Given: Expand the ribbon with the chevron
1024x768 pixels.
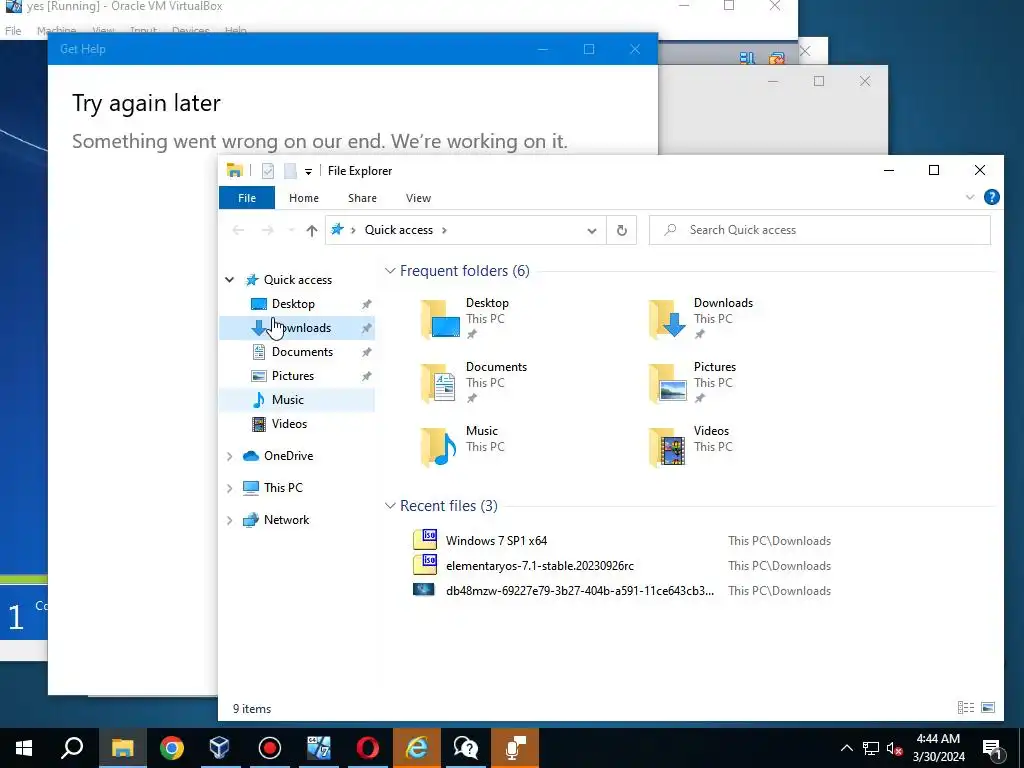Looking at the screenshot, I should [x=970, y=197].
